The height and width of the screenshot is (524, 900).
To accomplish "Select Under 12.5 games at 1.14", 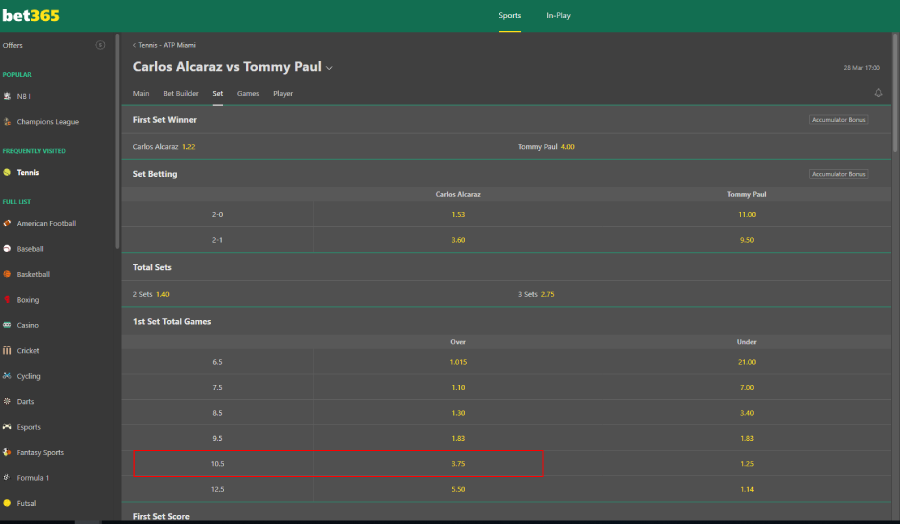I will click(x=747, y=489).
